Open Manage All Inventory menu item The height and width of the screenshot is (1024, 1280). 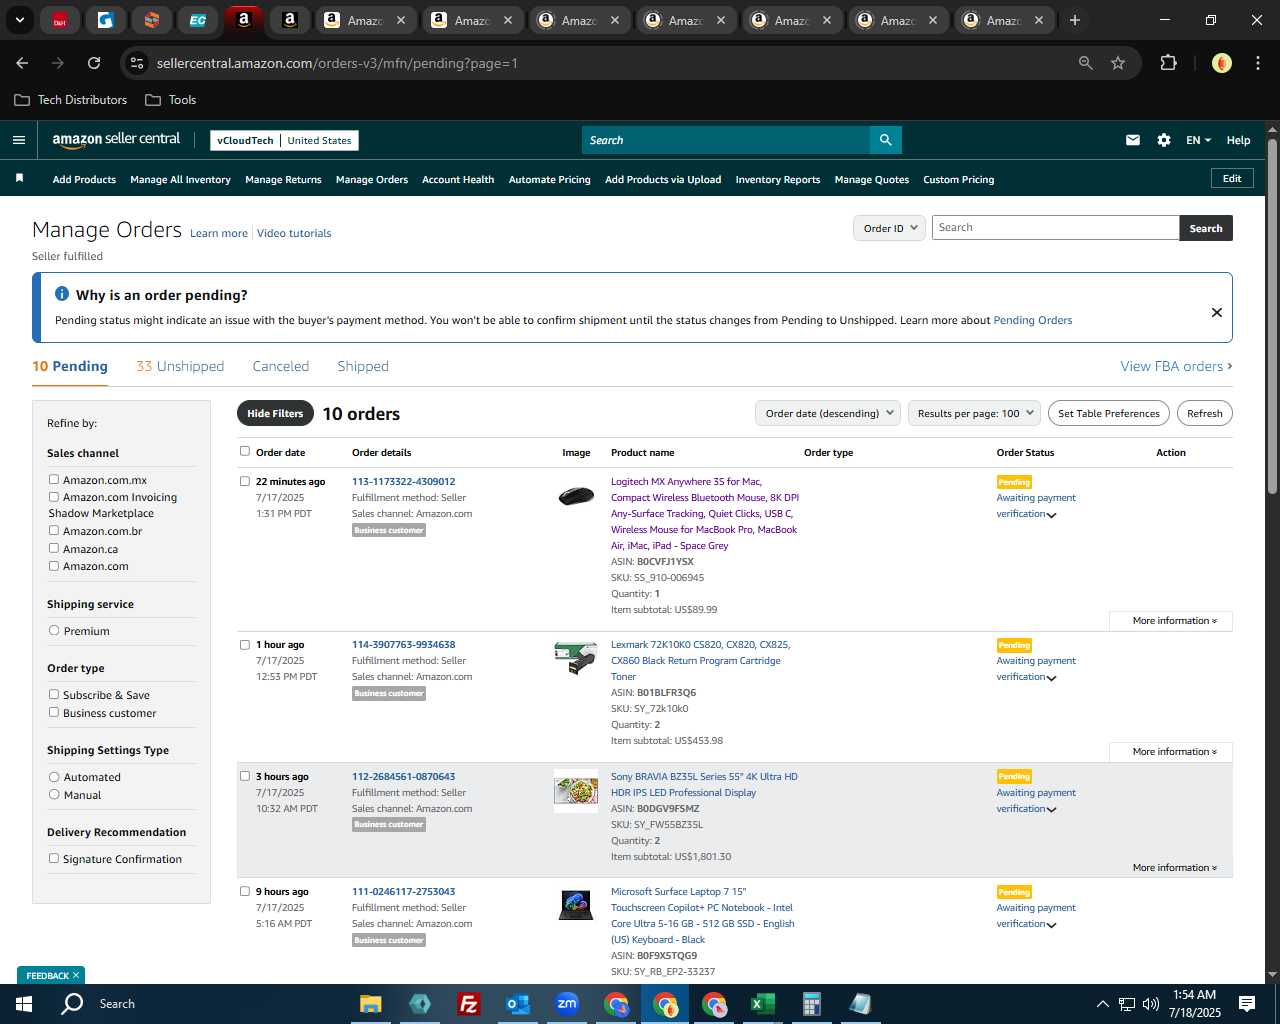180,180
